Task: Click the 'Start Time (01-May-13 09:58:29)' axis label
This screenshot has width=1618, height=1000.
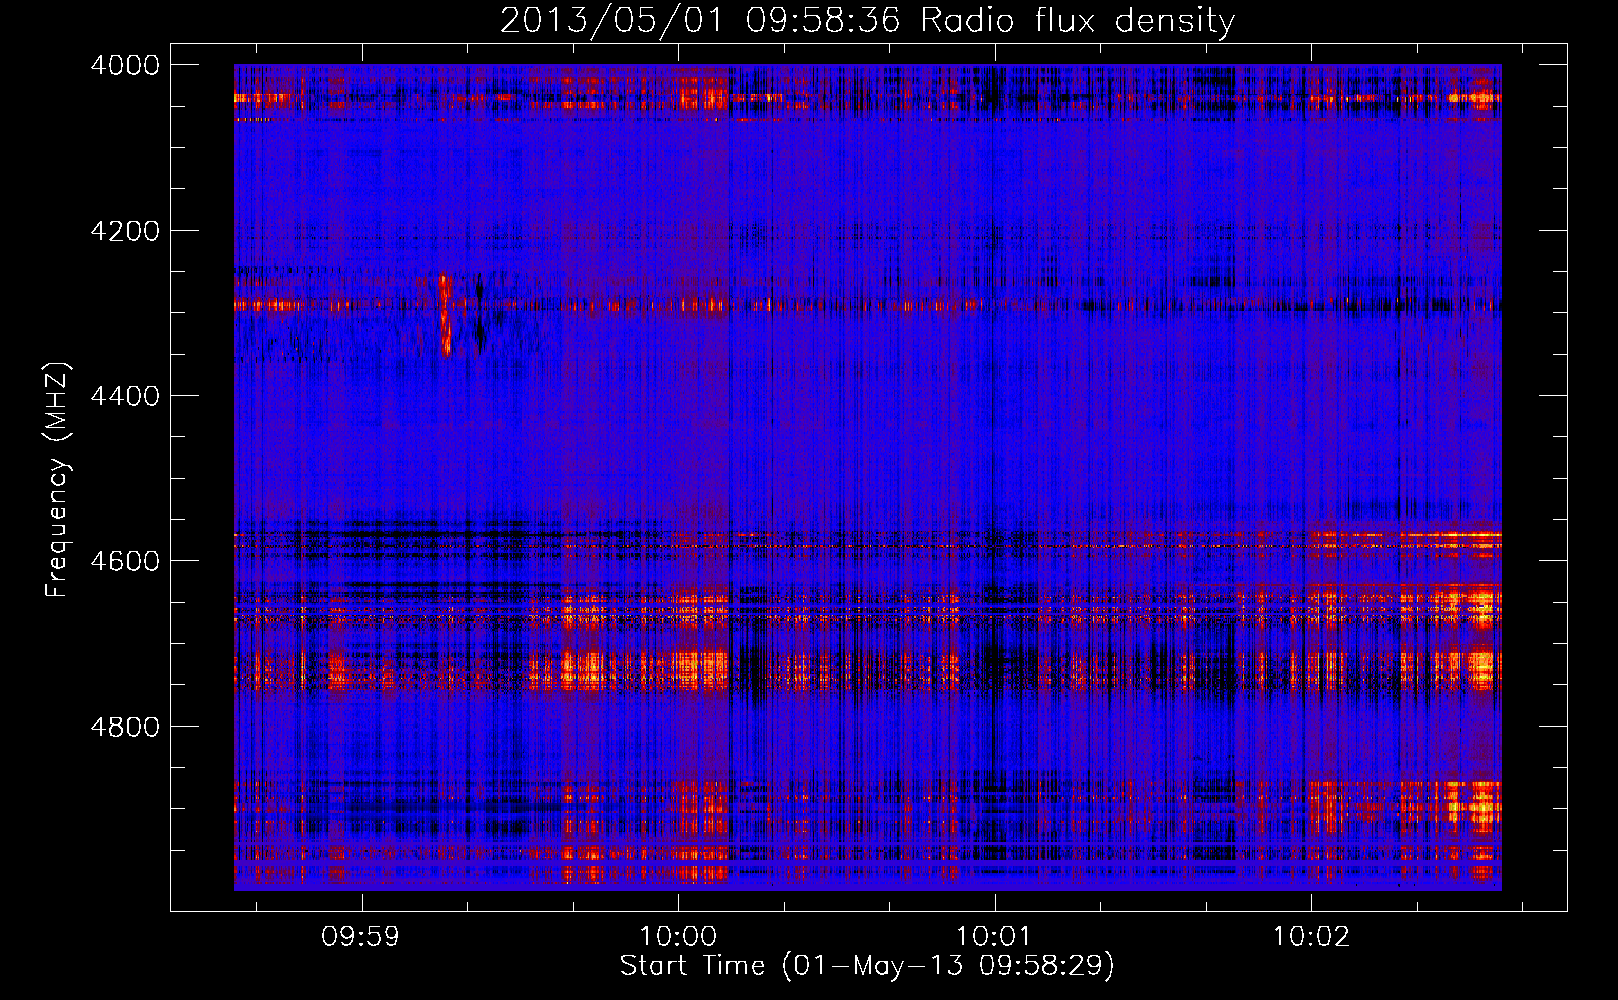Action: tap(867, 966)
